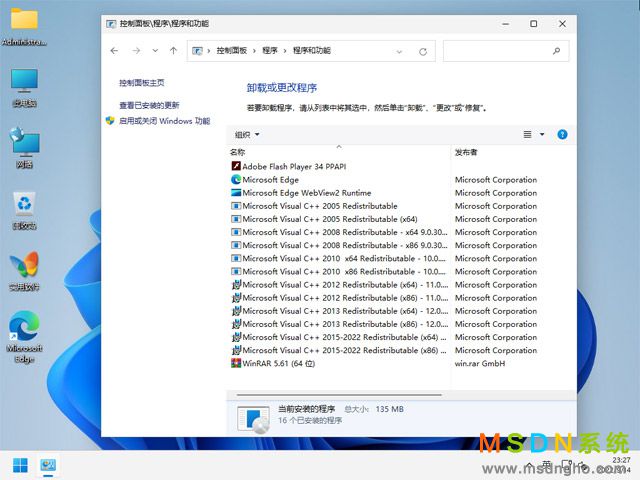Click the view options list icon
This screenshot has width=640, height=480.
527,134
